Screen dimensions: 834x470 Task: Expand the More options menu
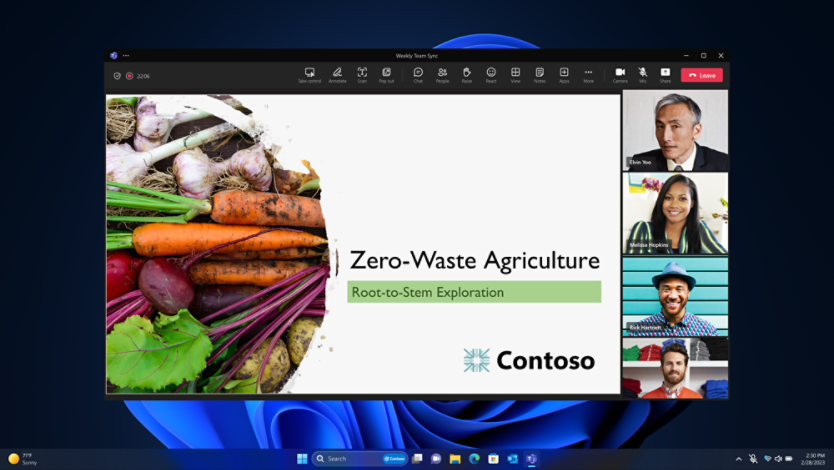coord(588,73)
